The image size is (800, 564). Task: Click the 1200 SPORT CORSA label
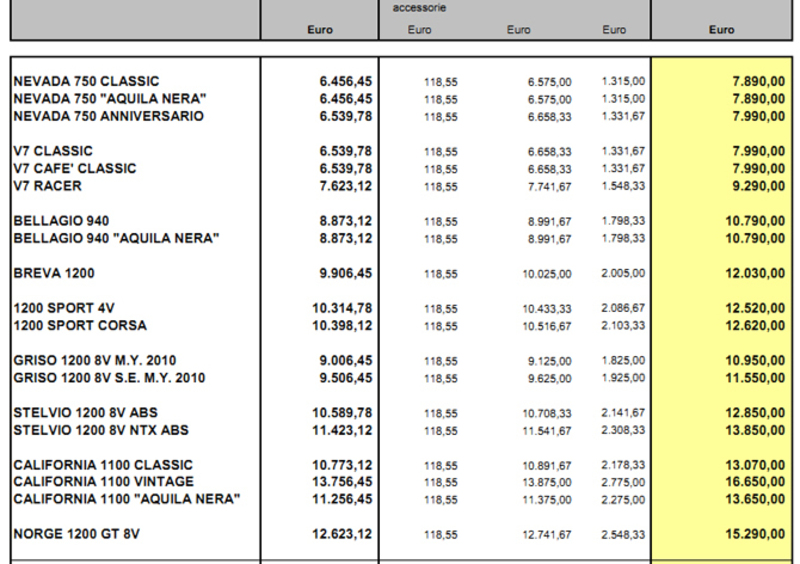pos(80,326)
